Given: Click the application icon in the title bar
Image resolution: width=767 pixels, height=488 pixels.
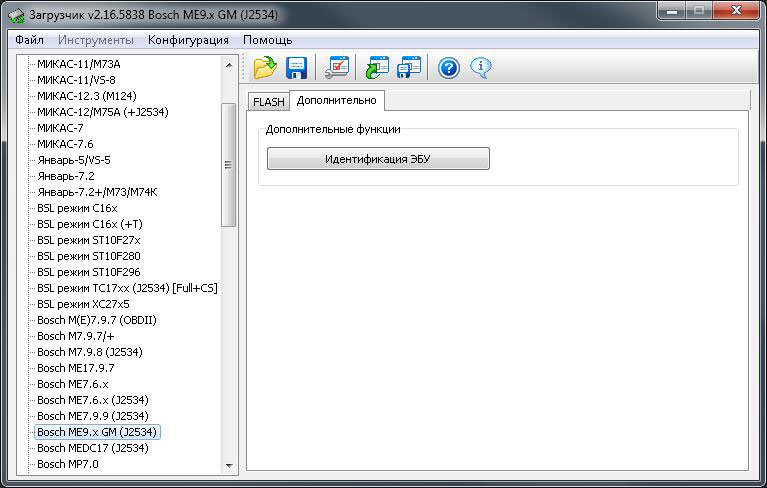Looking at the screenshot, I should click(x=16, y=15).
